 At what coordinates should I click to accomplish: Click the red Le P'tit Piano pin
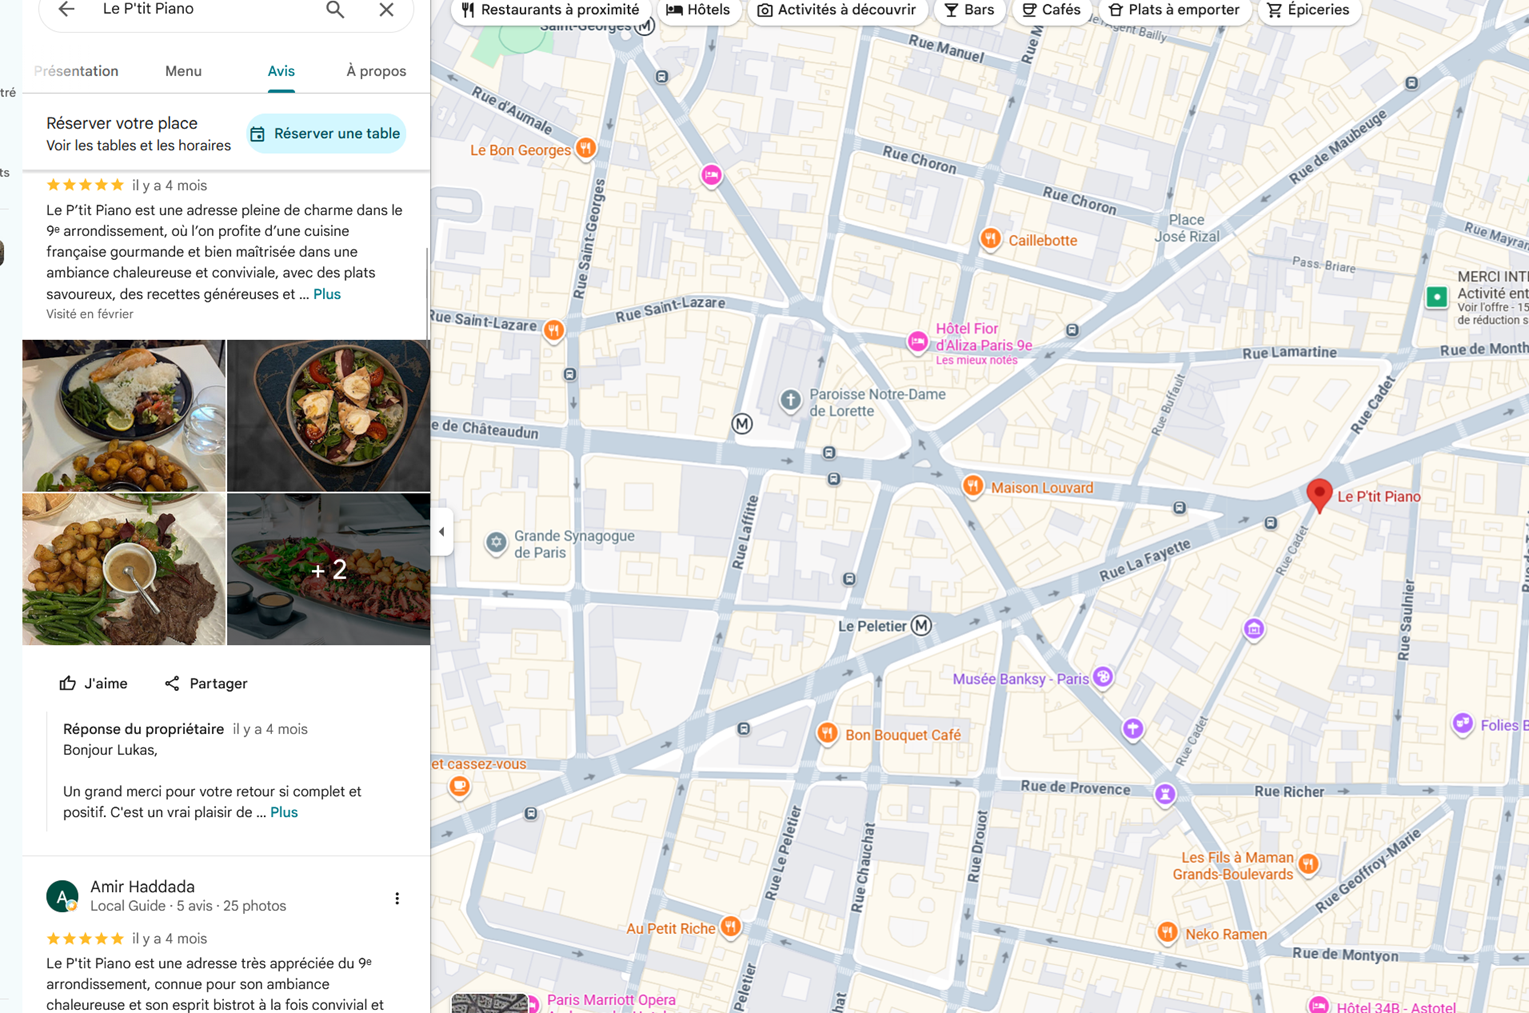tap(1319, 494)
